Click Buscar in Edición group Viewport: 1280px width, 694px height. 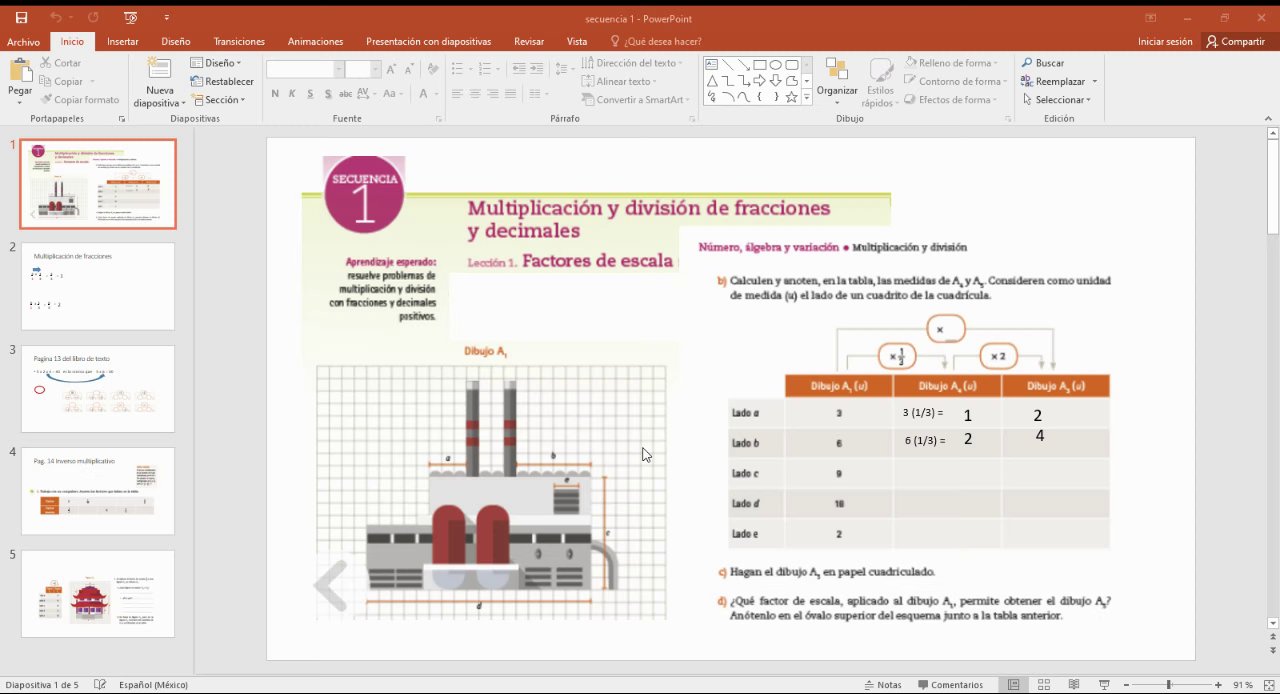(1043, 63)
